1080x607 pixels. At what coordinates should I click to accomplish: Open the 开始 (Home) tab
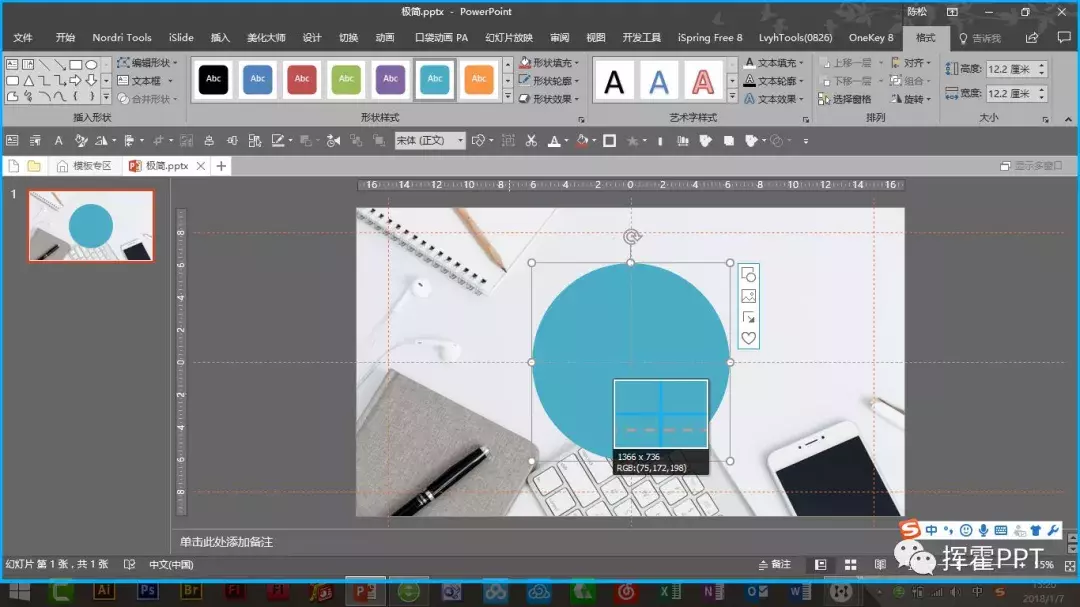[x=65, y=38]
